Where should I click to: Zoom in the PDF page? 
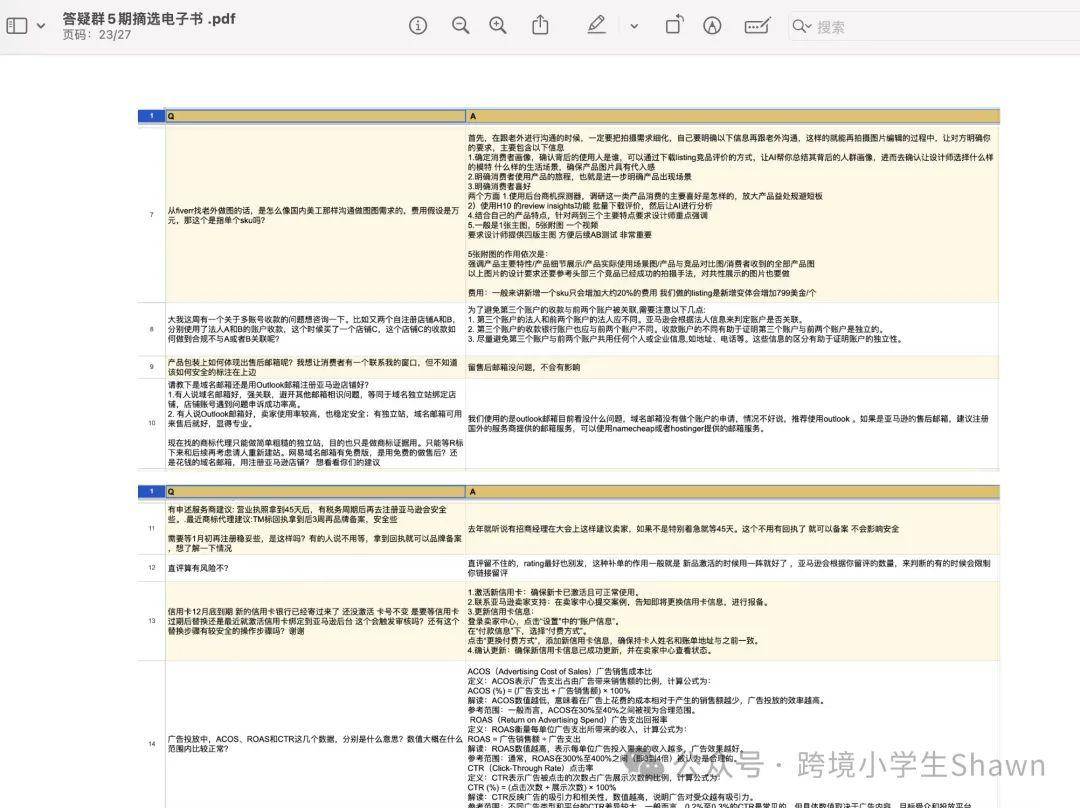click(498, 26)
